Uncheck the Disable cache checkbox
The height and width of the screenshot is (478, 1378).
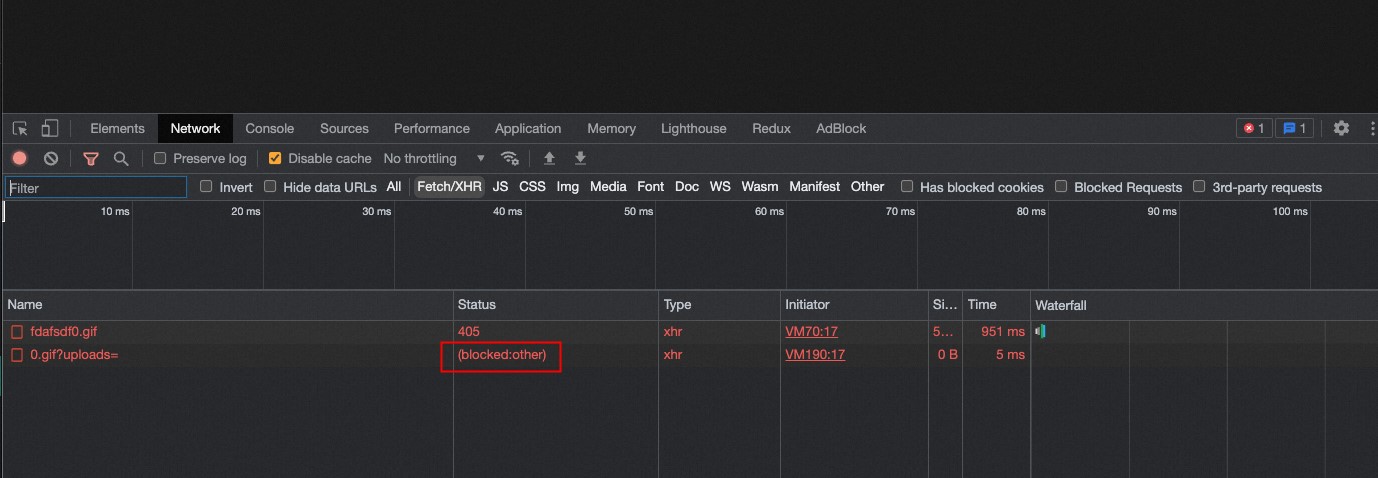(x=275, y=158)
